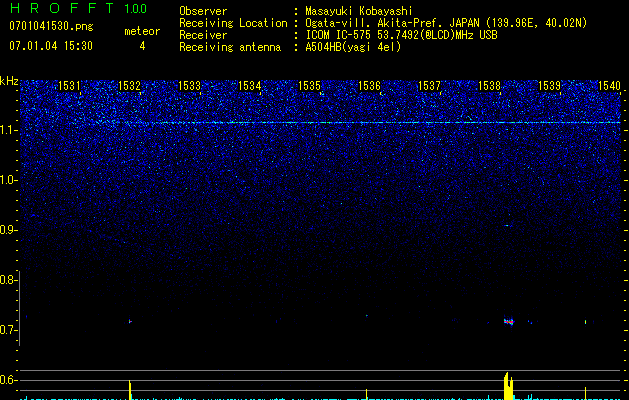Click the Receiving antenna label

click(230, 47)
